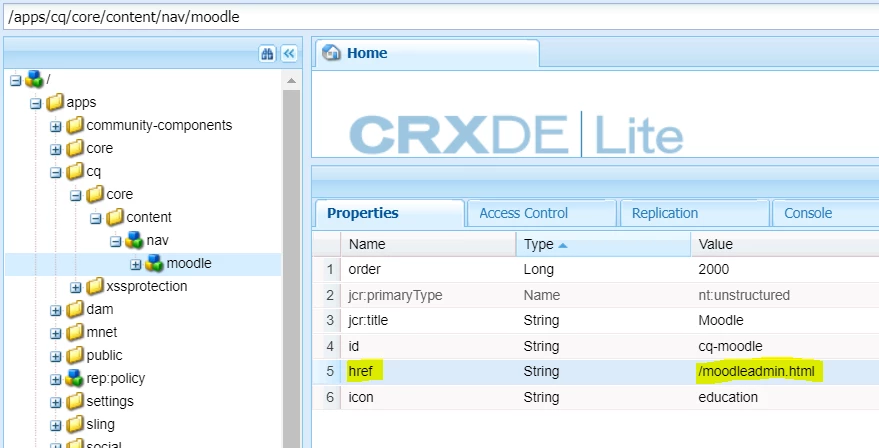The width and height of the screenshot is (879, 448).
Task: Collapse the content folder
Action: click(96, 219)
